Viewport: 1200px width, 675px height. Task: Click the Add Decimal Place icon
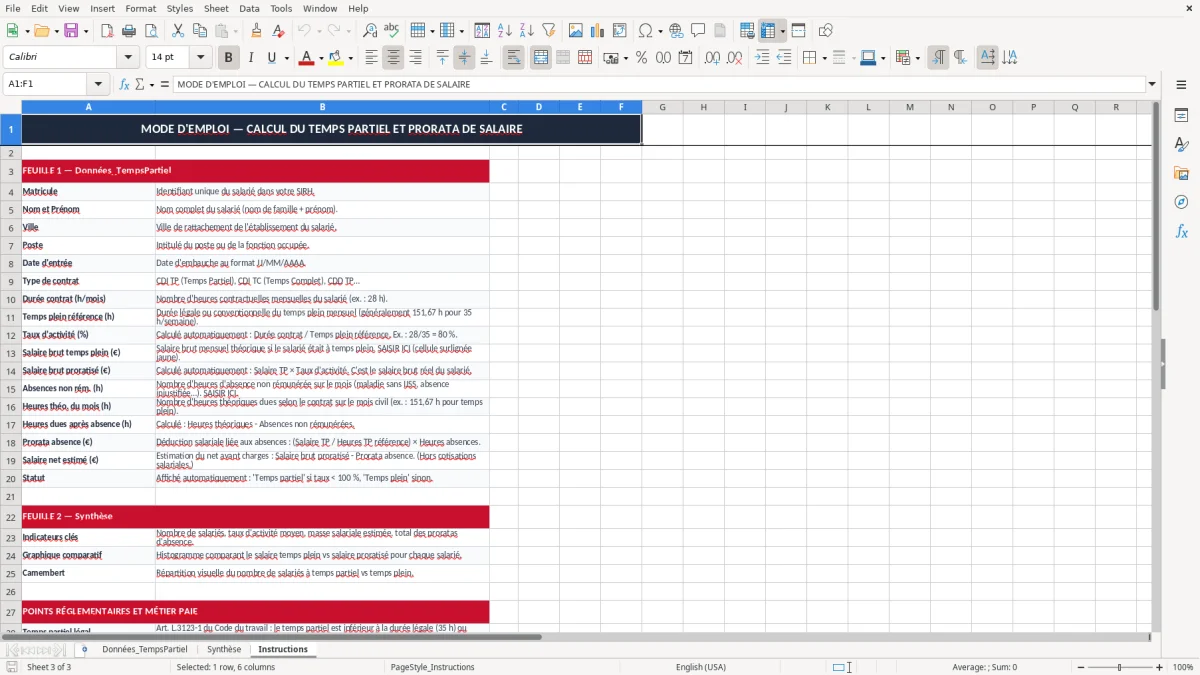tap(711, 57)
